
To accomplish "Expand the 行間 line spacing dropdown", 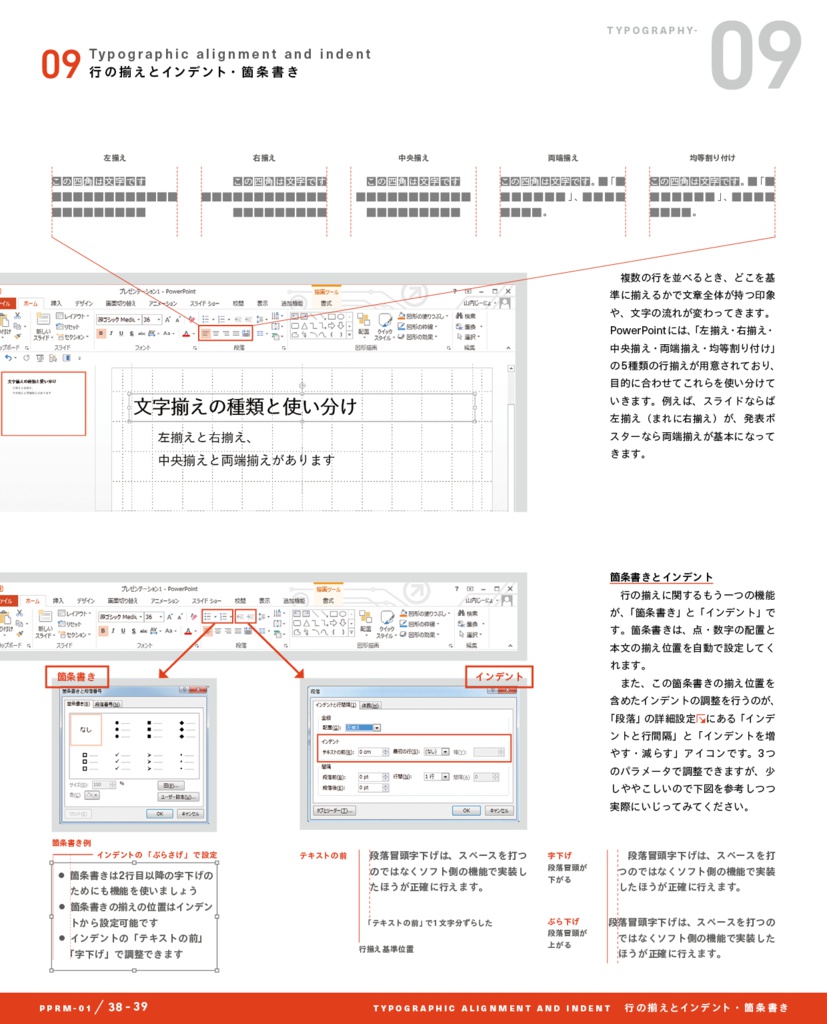I will pos(444,777).
